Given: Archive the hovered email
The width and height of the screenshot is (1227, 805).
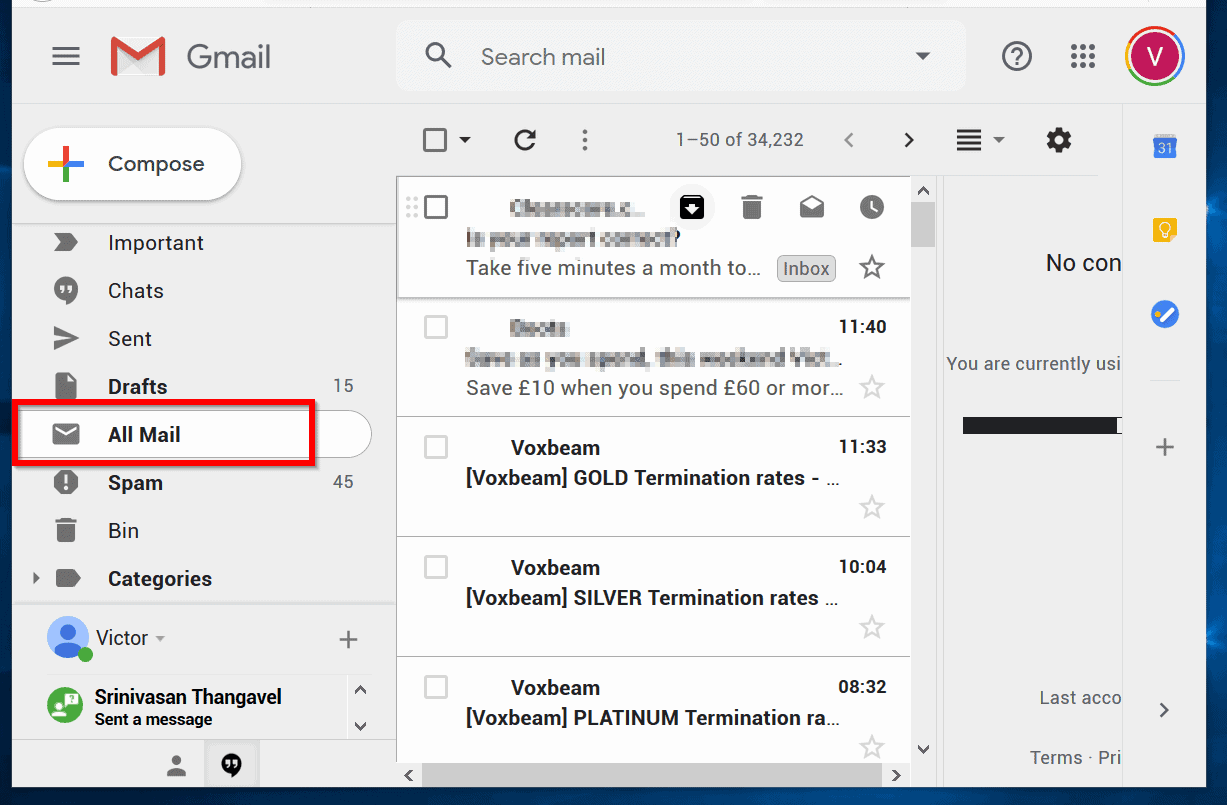Looking at the screenshot, I should (692, 207).
